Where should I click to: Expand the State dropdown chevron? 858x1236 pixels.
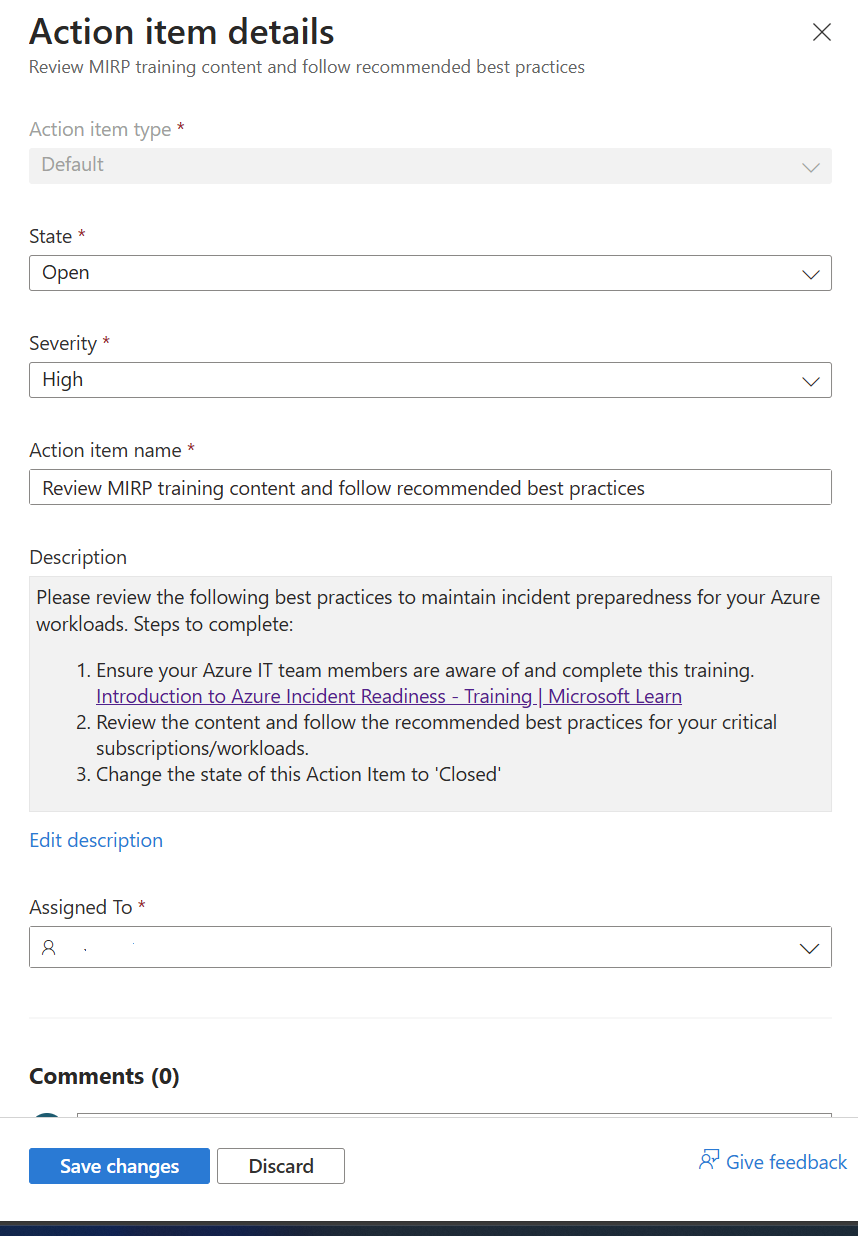[810, 274]
